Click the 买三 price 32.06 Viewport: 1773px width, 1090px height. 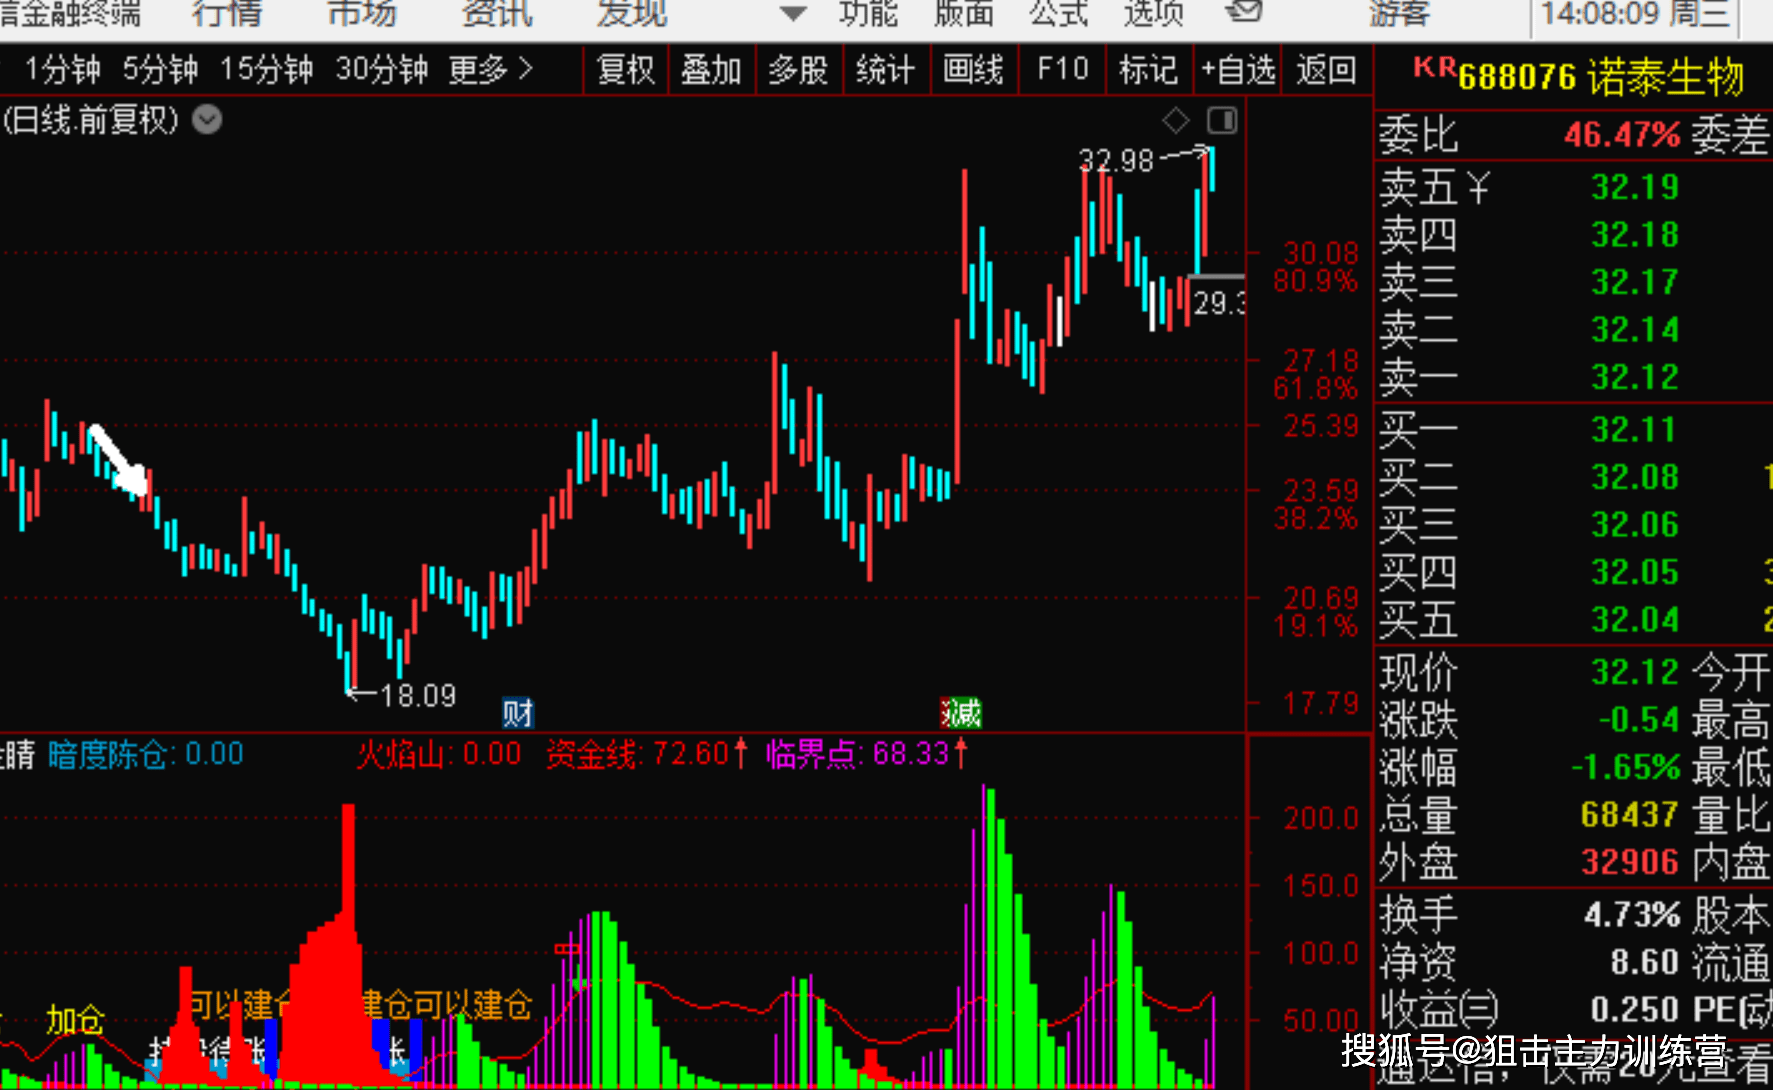pos(1635,525)
